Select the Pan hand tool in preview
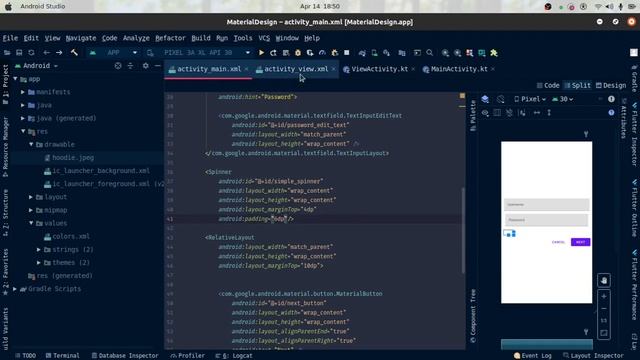 [604, 280]
